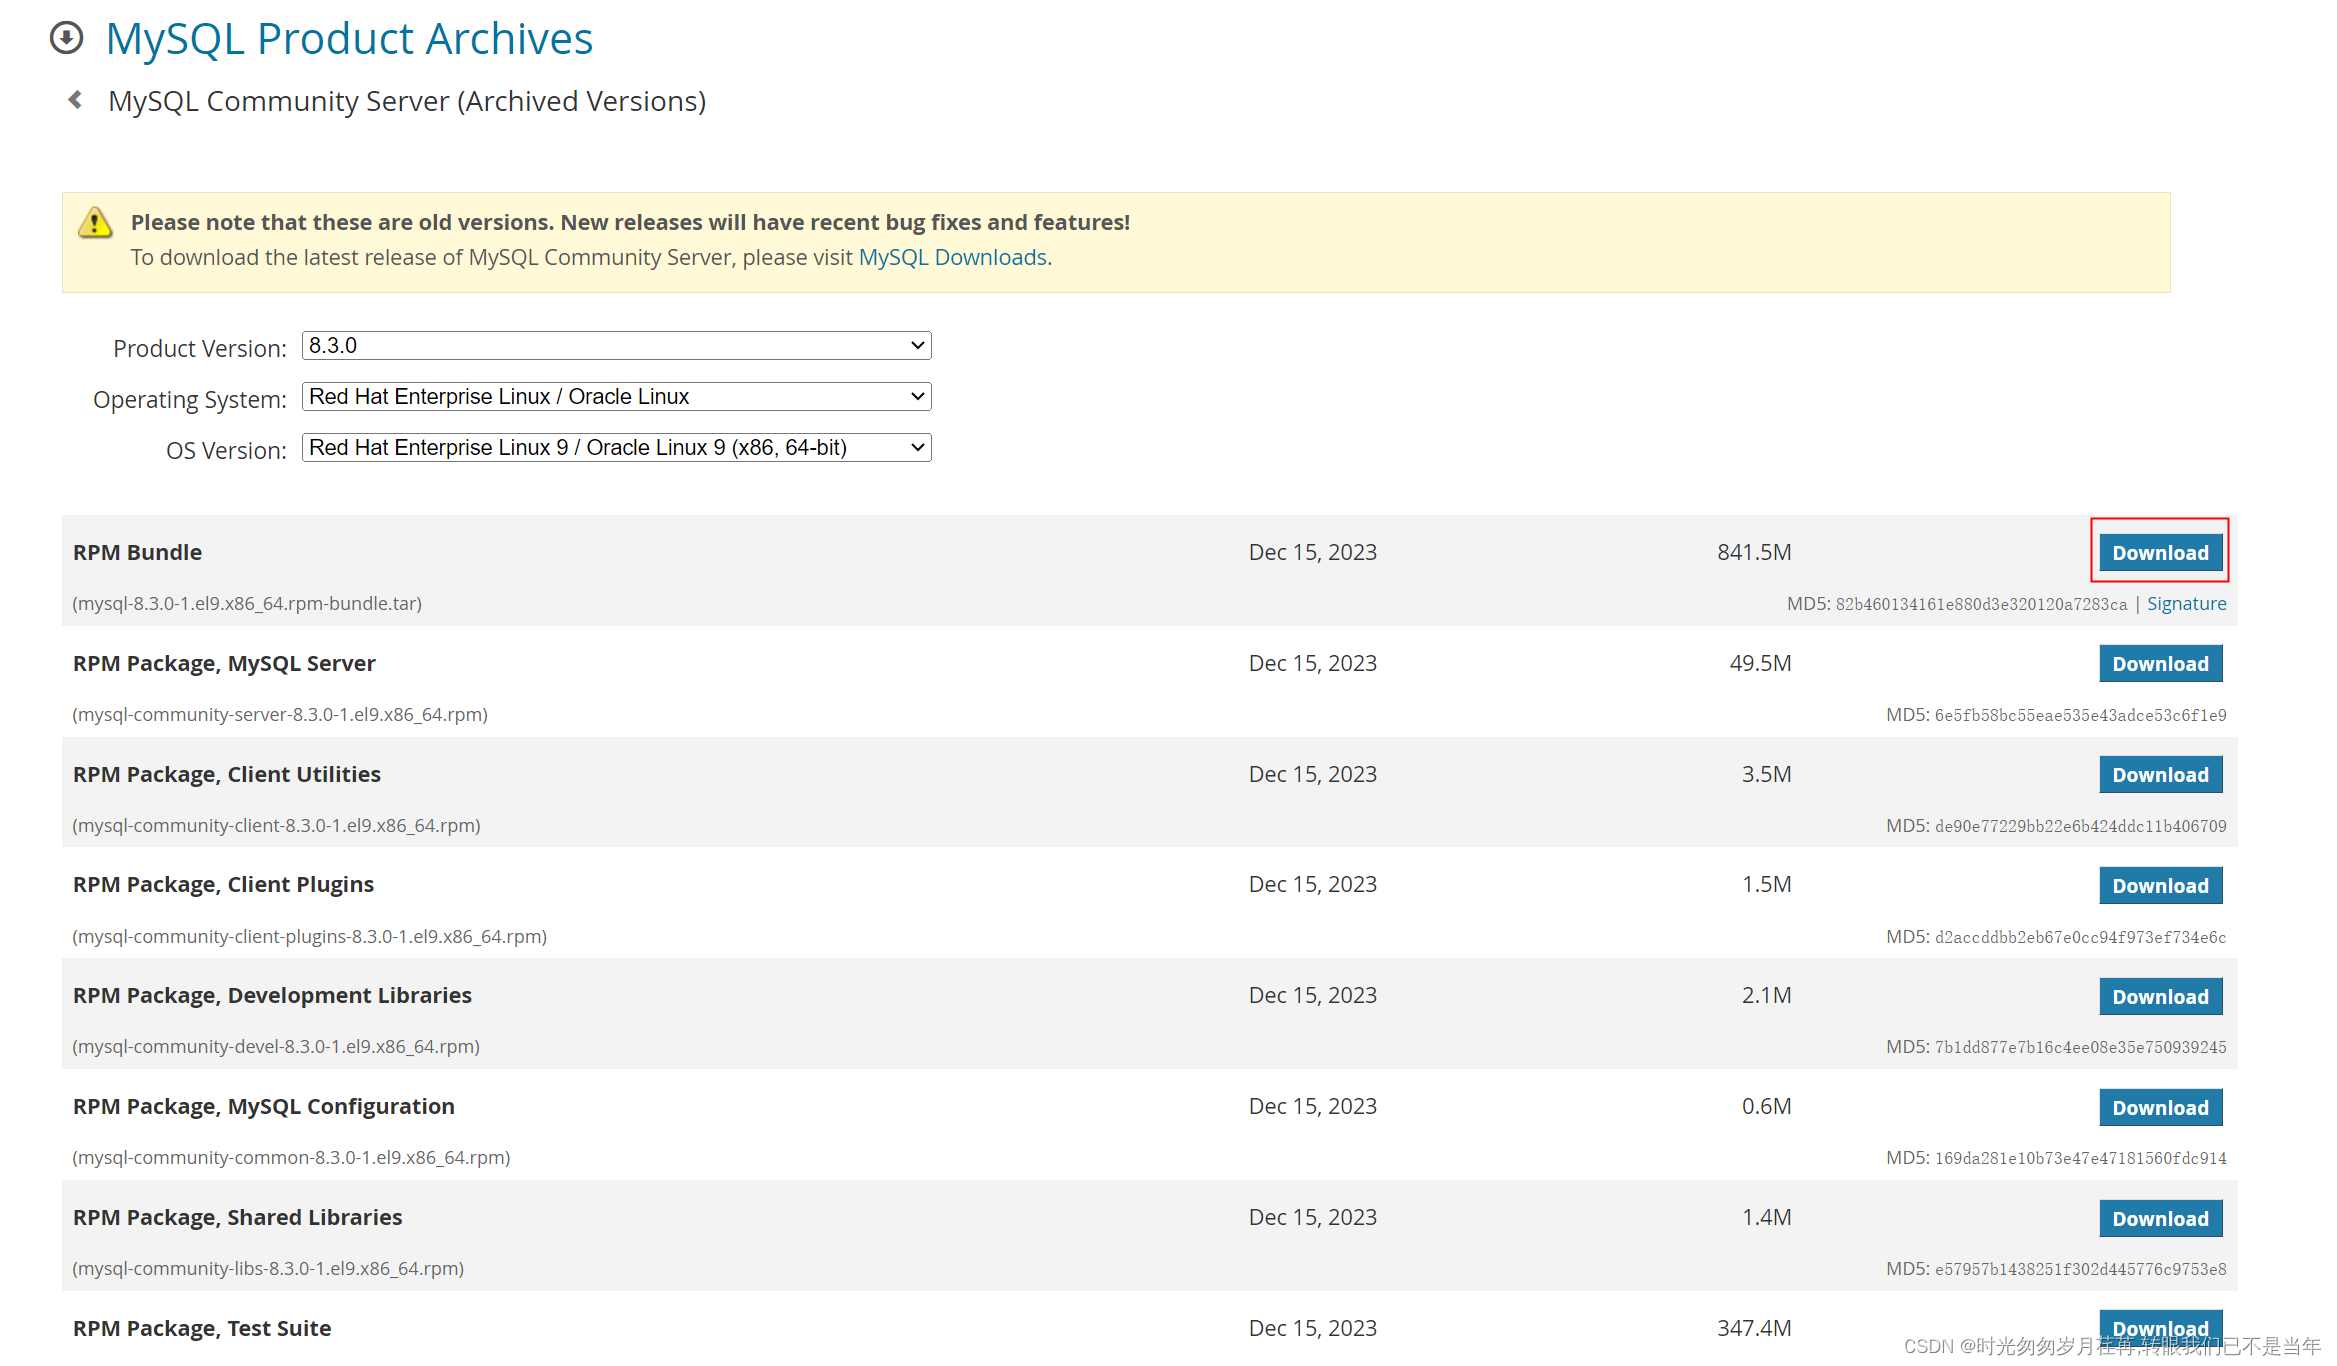The height and width of the screenshot is (1366, 2337).
Task: Expand the Operating System selector
Action: (616, 397)
